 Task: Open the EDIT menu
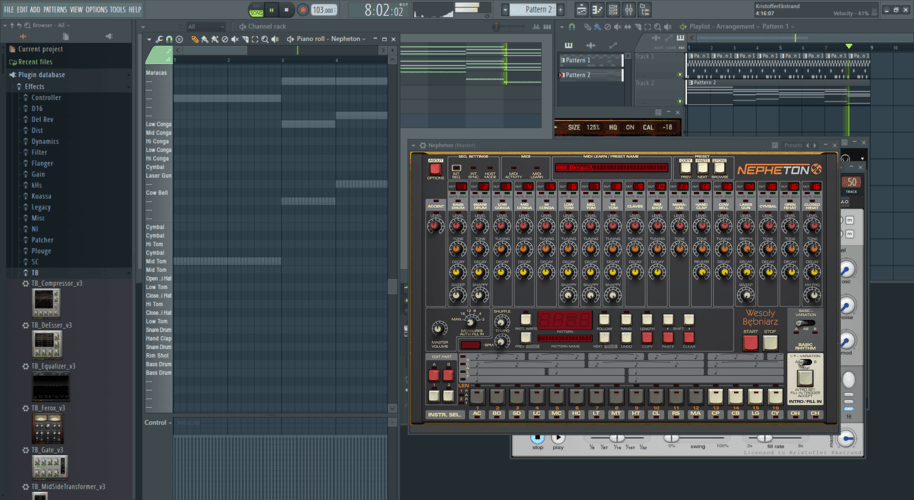(x=22, y=10)
